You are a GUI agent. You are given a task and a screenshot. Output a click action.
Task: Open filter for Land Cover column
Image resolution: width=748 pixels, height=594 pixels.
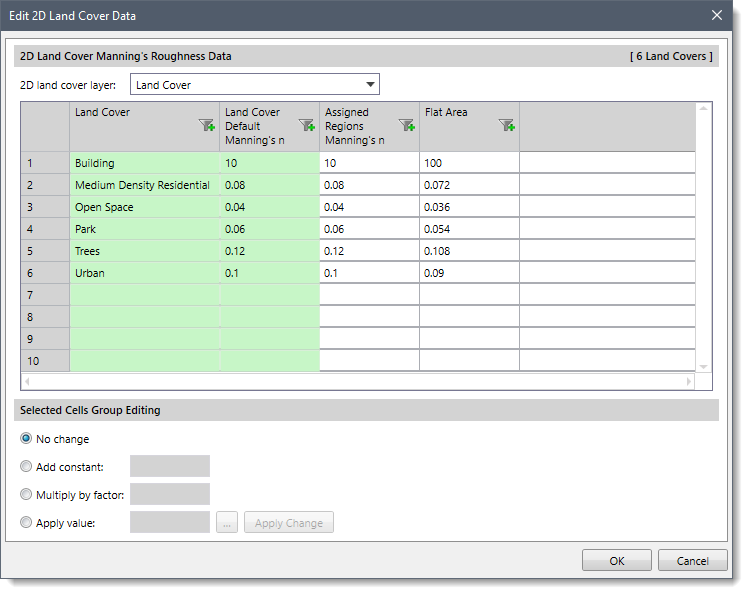click(x=207, y=125)
